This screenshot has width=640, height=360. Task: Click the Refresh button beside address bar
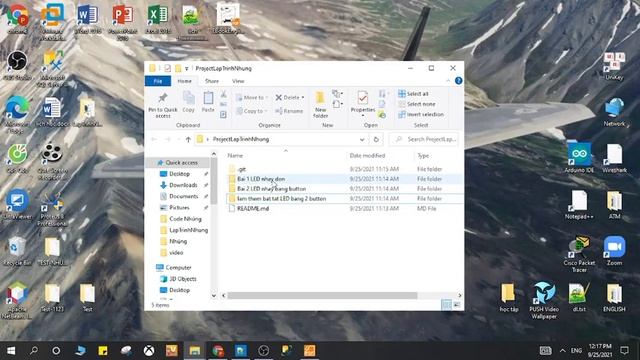pyautogui.click(x=376, y=140)
